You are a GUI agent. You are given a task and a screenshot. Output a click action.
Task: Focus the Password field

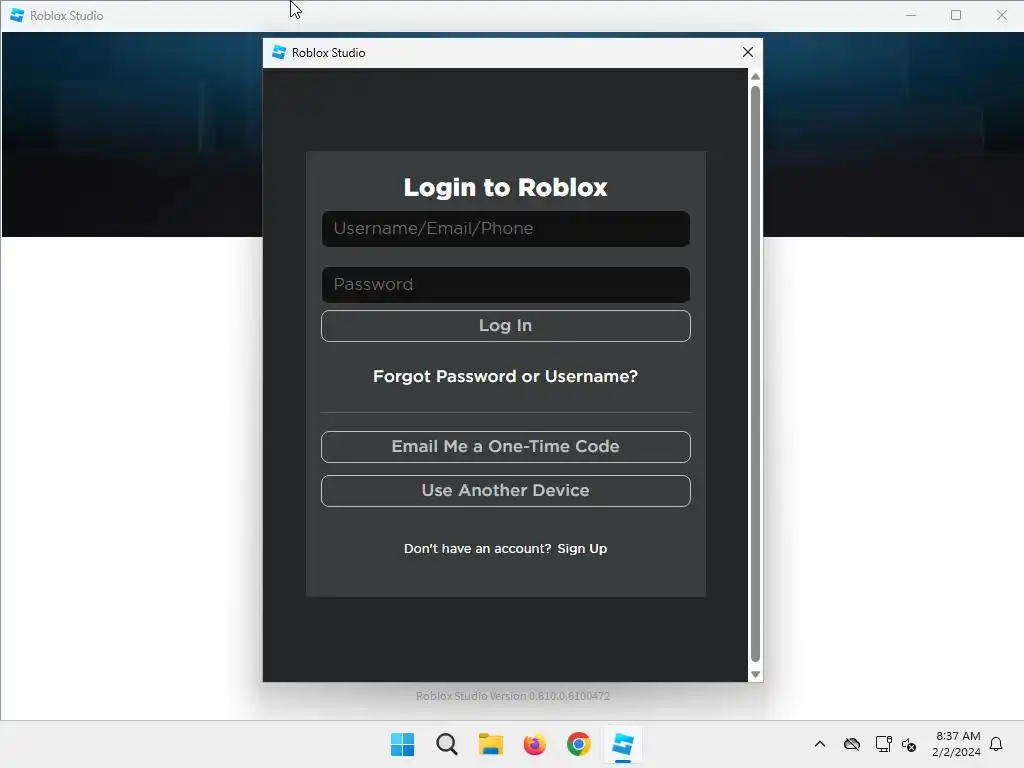click(505, 285)
